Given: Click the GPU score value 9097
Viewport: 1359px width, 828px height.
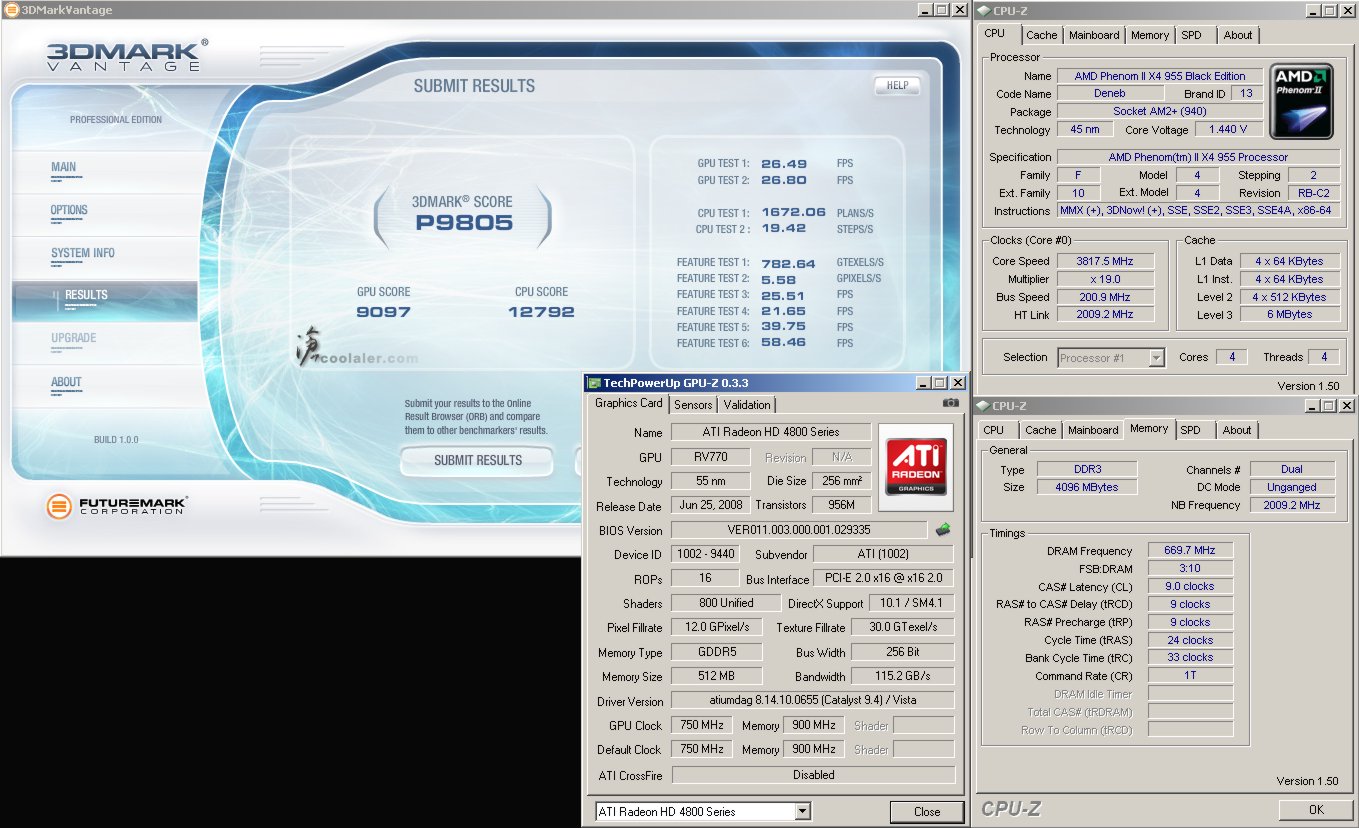Looking at the screenshot, I should point(384,312).
